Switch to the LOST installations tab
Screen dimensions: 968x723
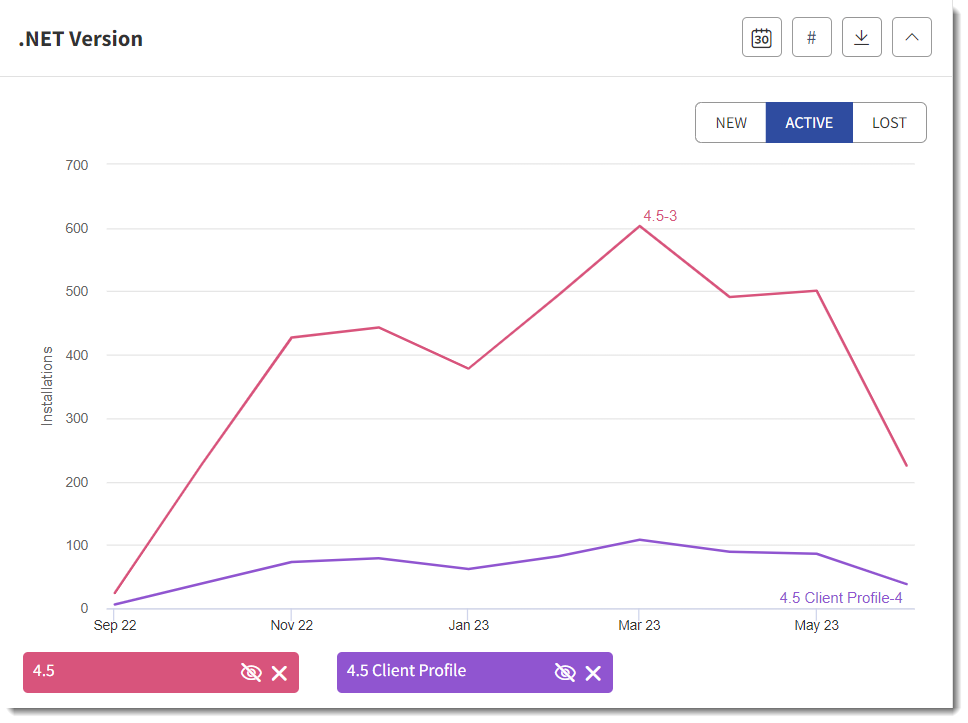[x=889, y=123]
